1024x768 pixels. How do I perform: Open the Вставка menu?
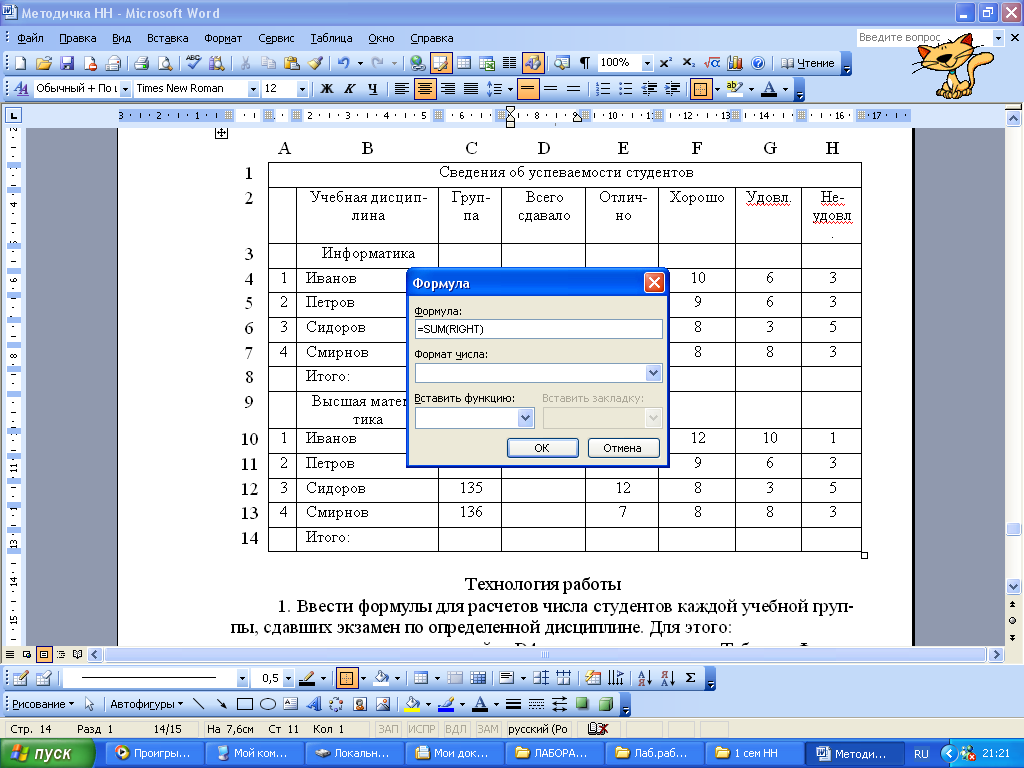click(x=167, y=38)
